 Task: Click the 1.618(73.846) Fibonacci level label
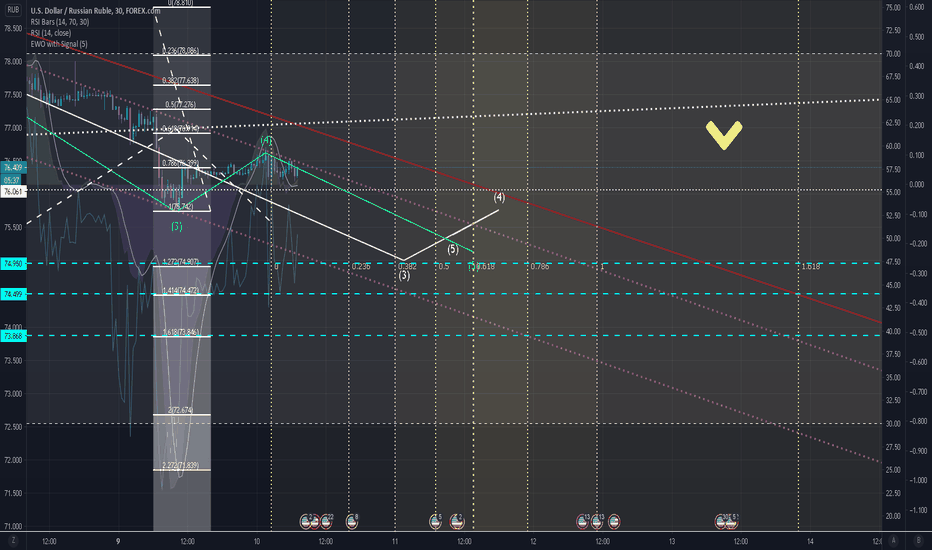click(181, 332)
